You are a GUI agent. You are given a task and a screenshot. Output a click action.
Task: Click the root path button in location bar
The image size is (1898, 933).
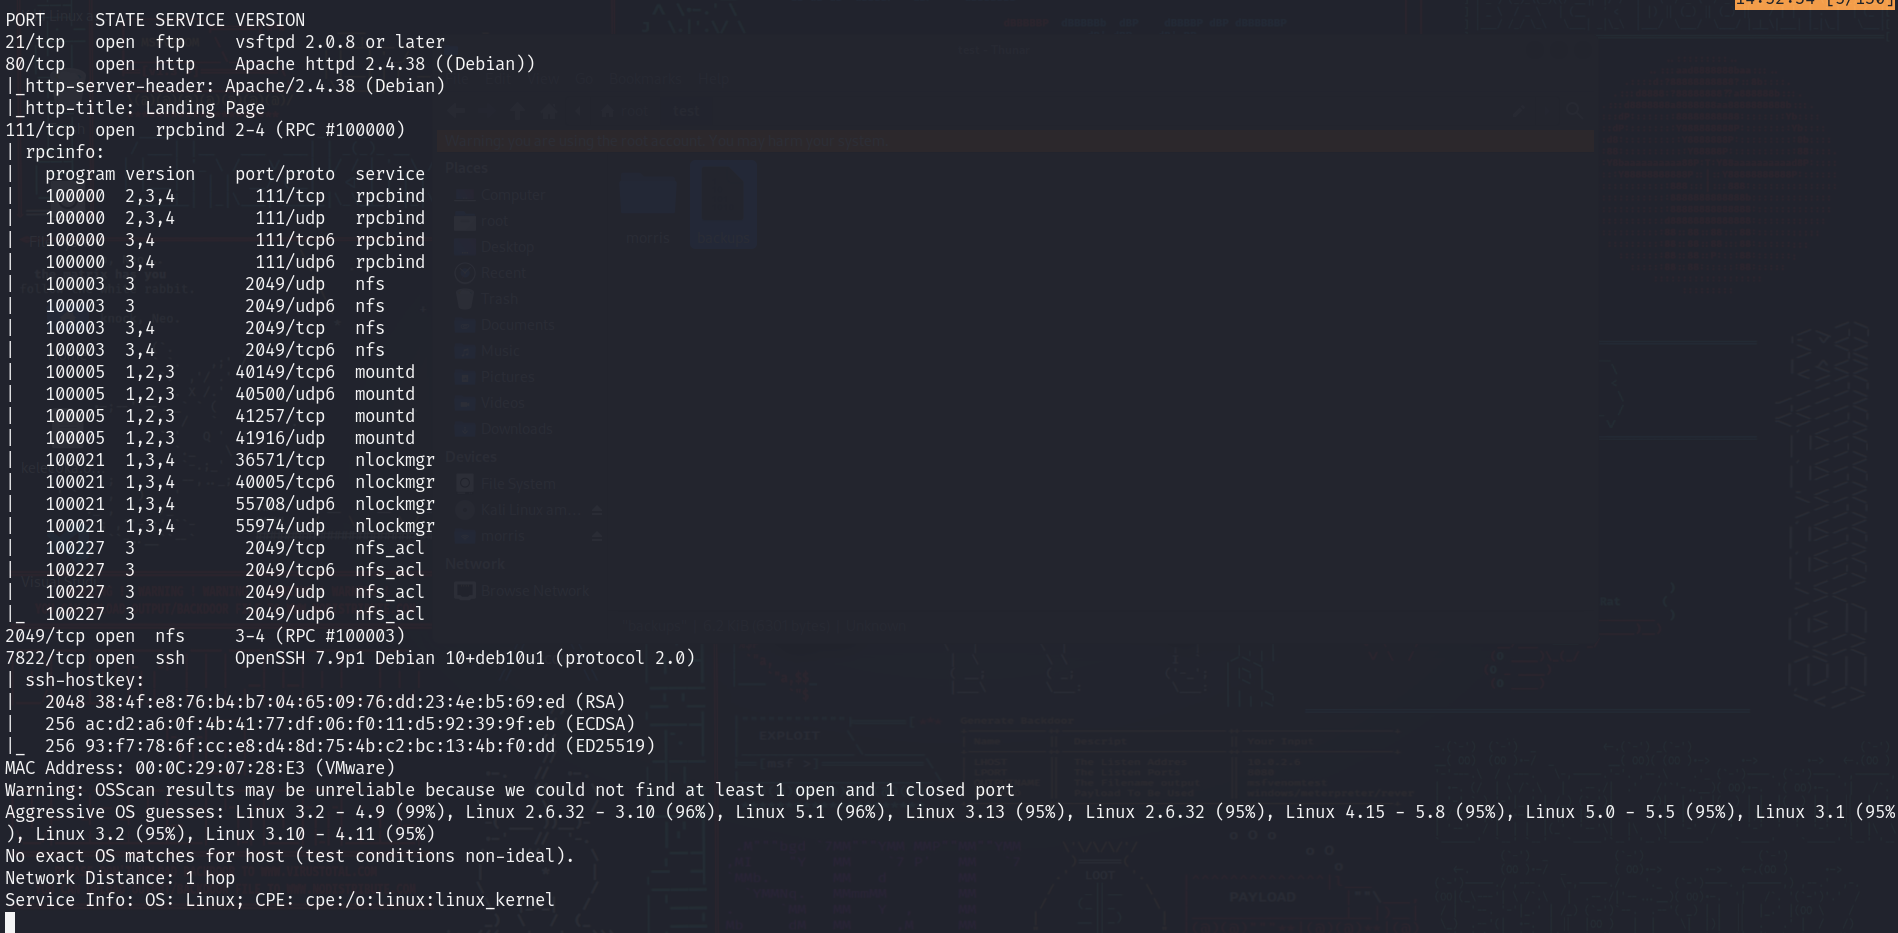pyautogui.click(x=627, y=111)
